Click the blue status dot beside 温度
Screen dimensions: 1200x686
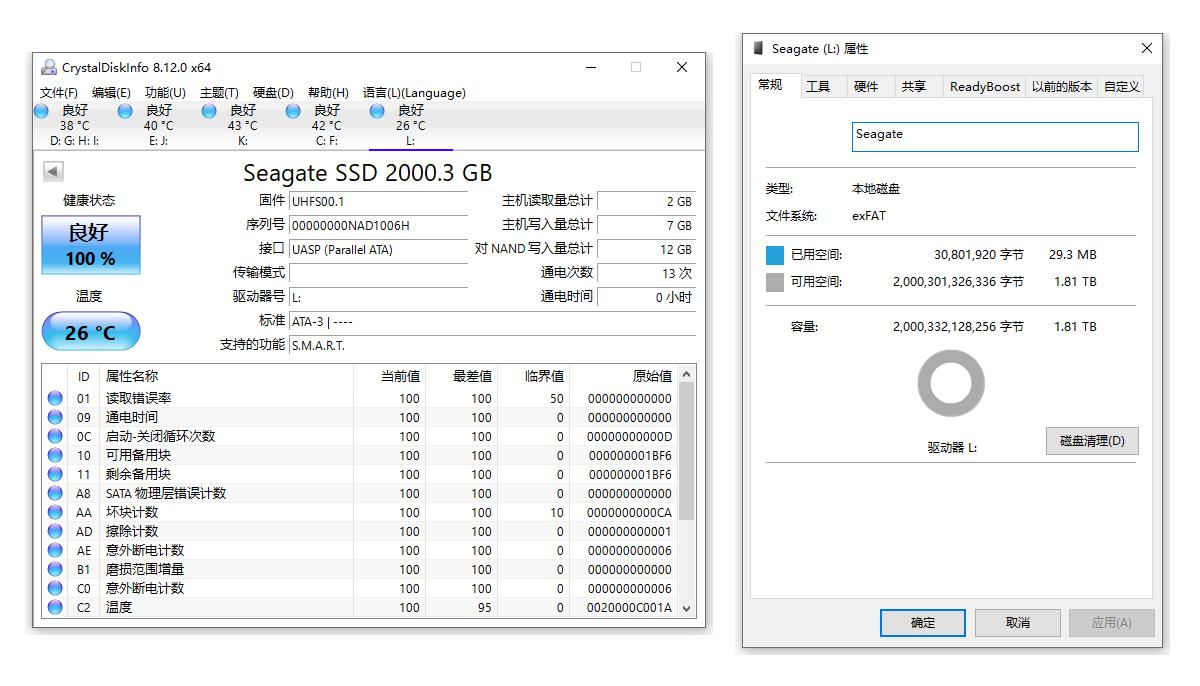coord(55,607)
